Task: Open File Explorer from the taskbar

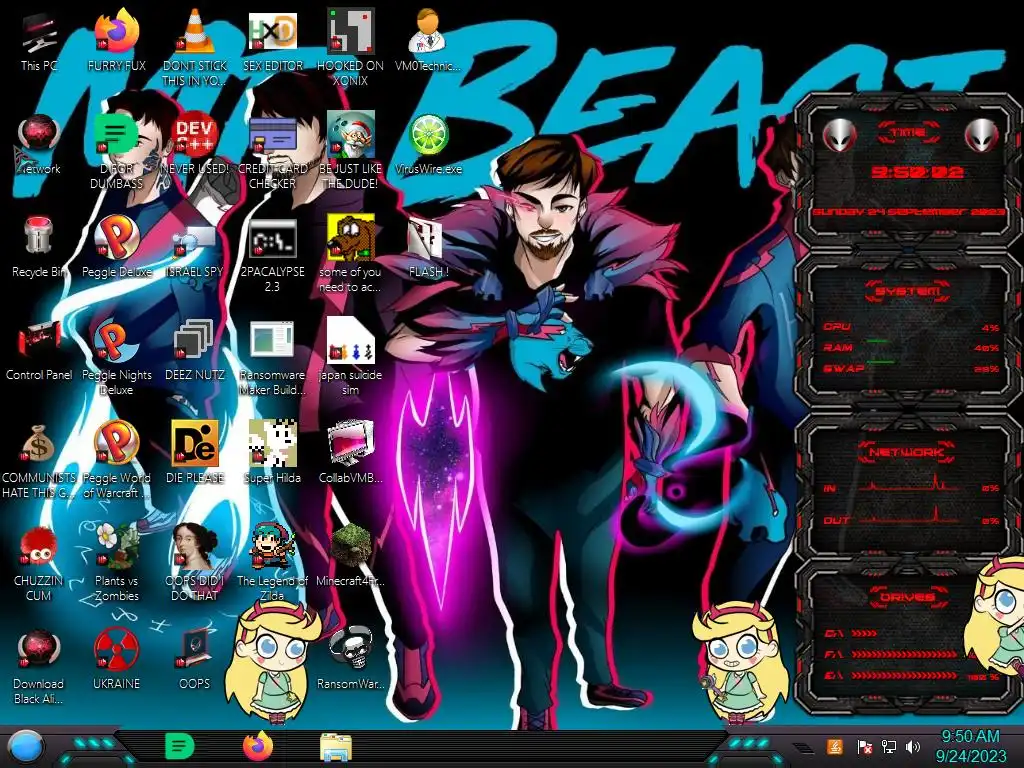Action: pos(336,748)
